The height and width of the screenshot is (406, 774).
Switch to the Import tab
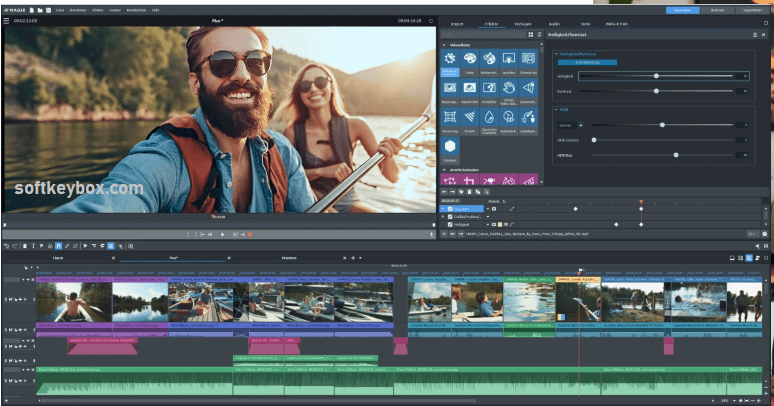457,24
